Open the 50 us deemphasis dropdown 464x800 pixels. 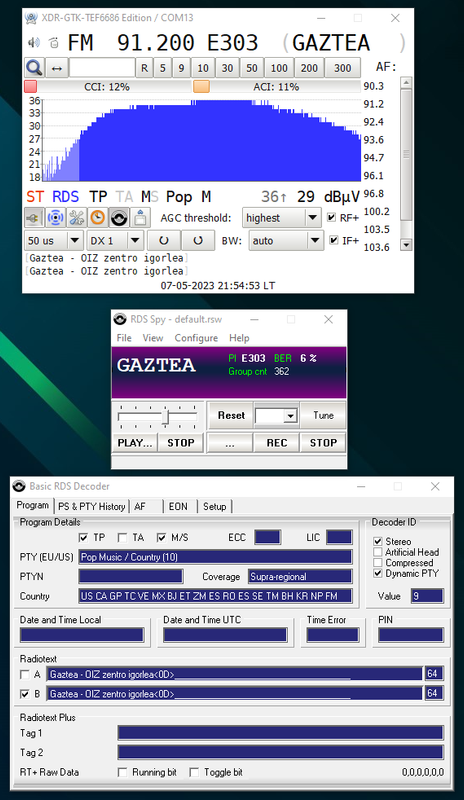[x=53, y=240]
